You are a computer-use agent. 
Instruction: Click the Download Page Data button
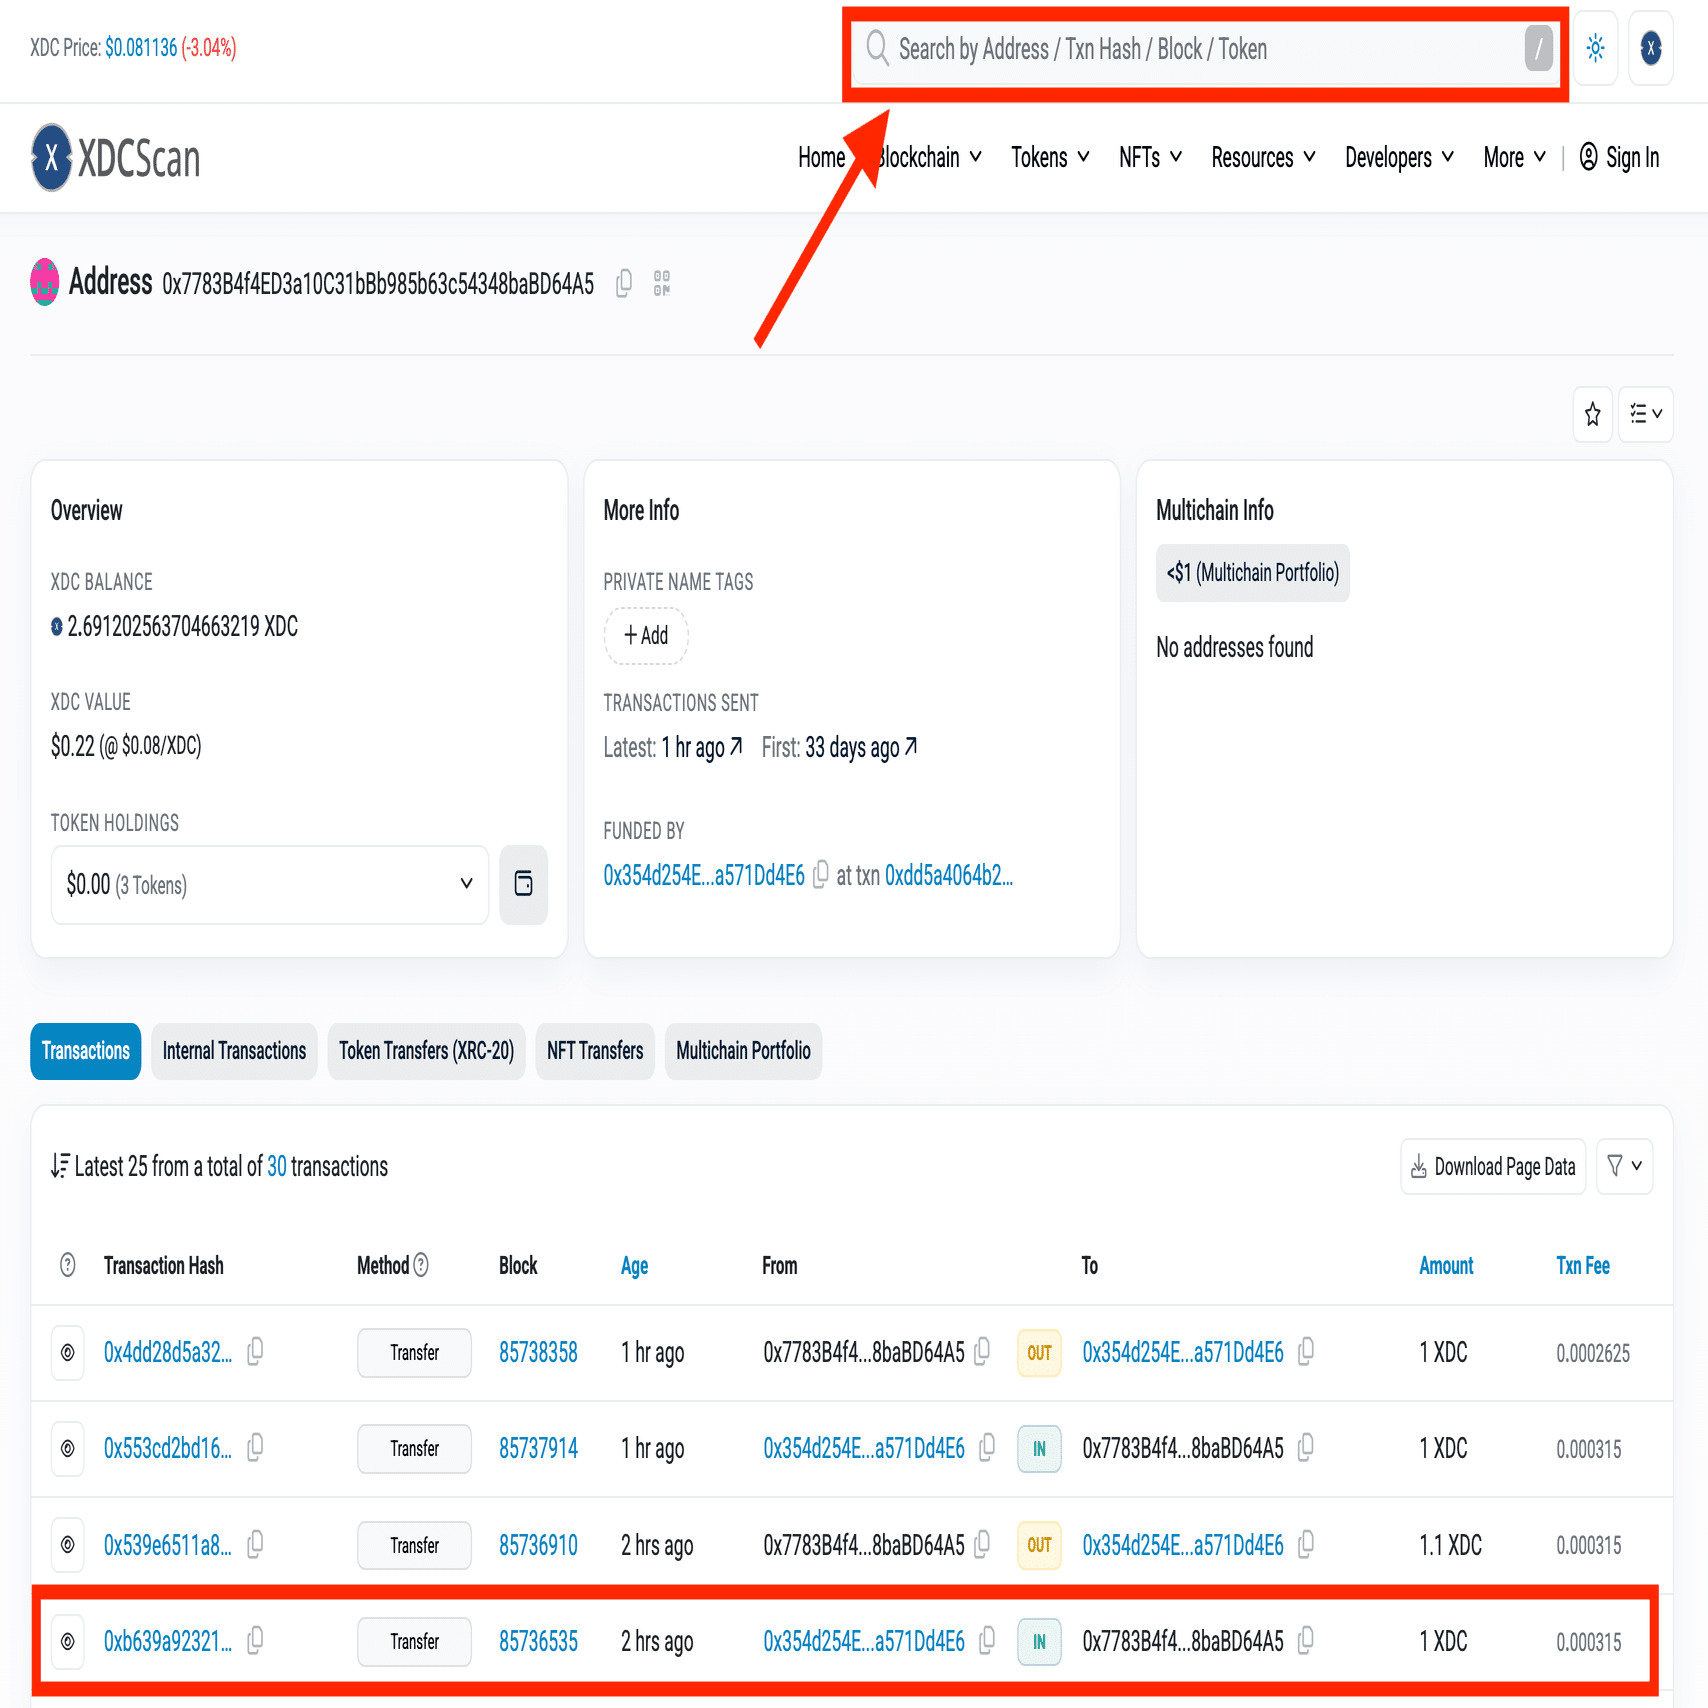(x=1492, y=1166)
